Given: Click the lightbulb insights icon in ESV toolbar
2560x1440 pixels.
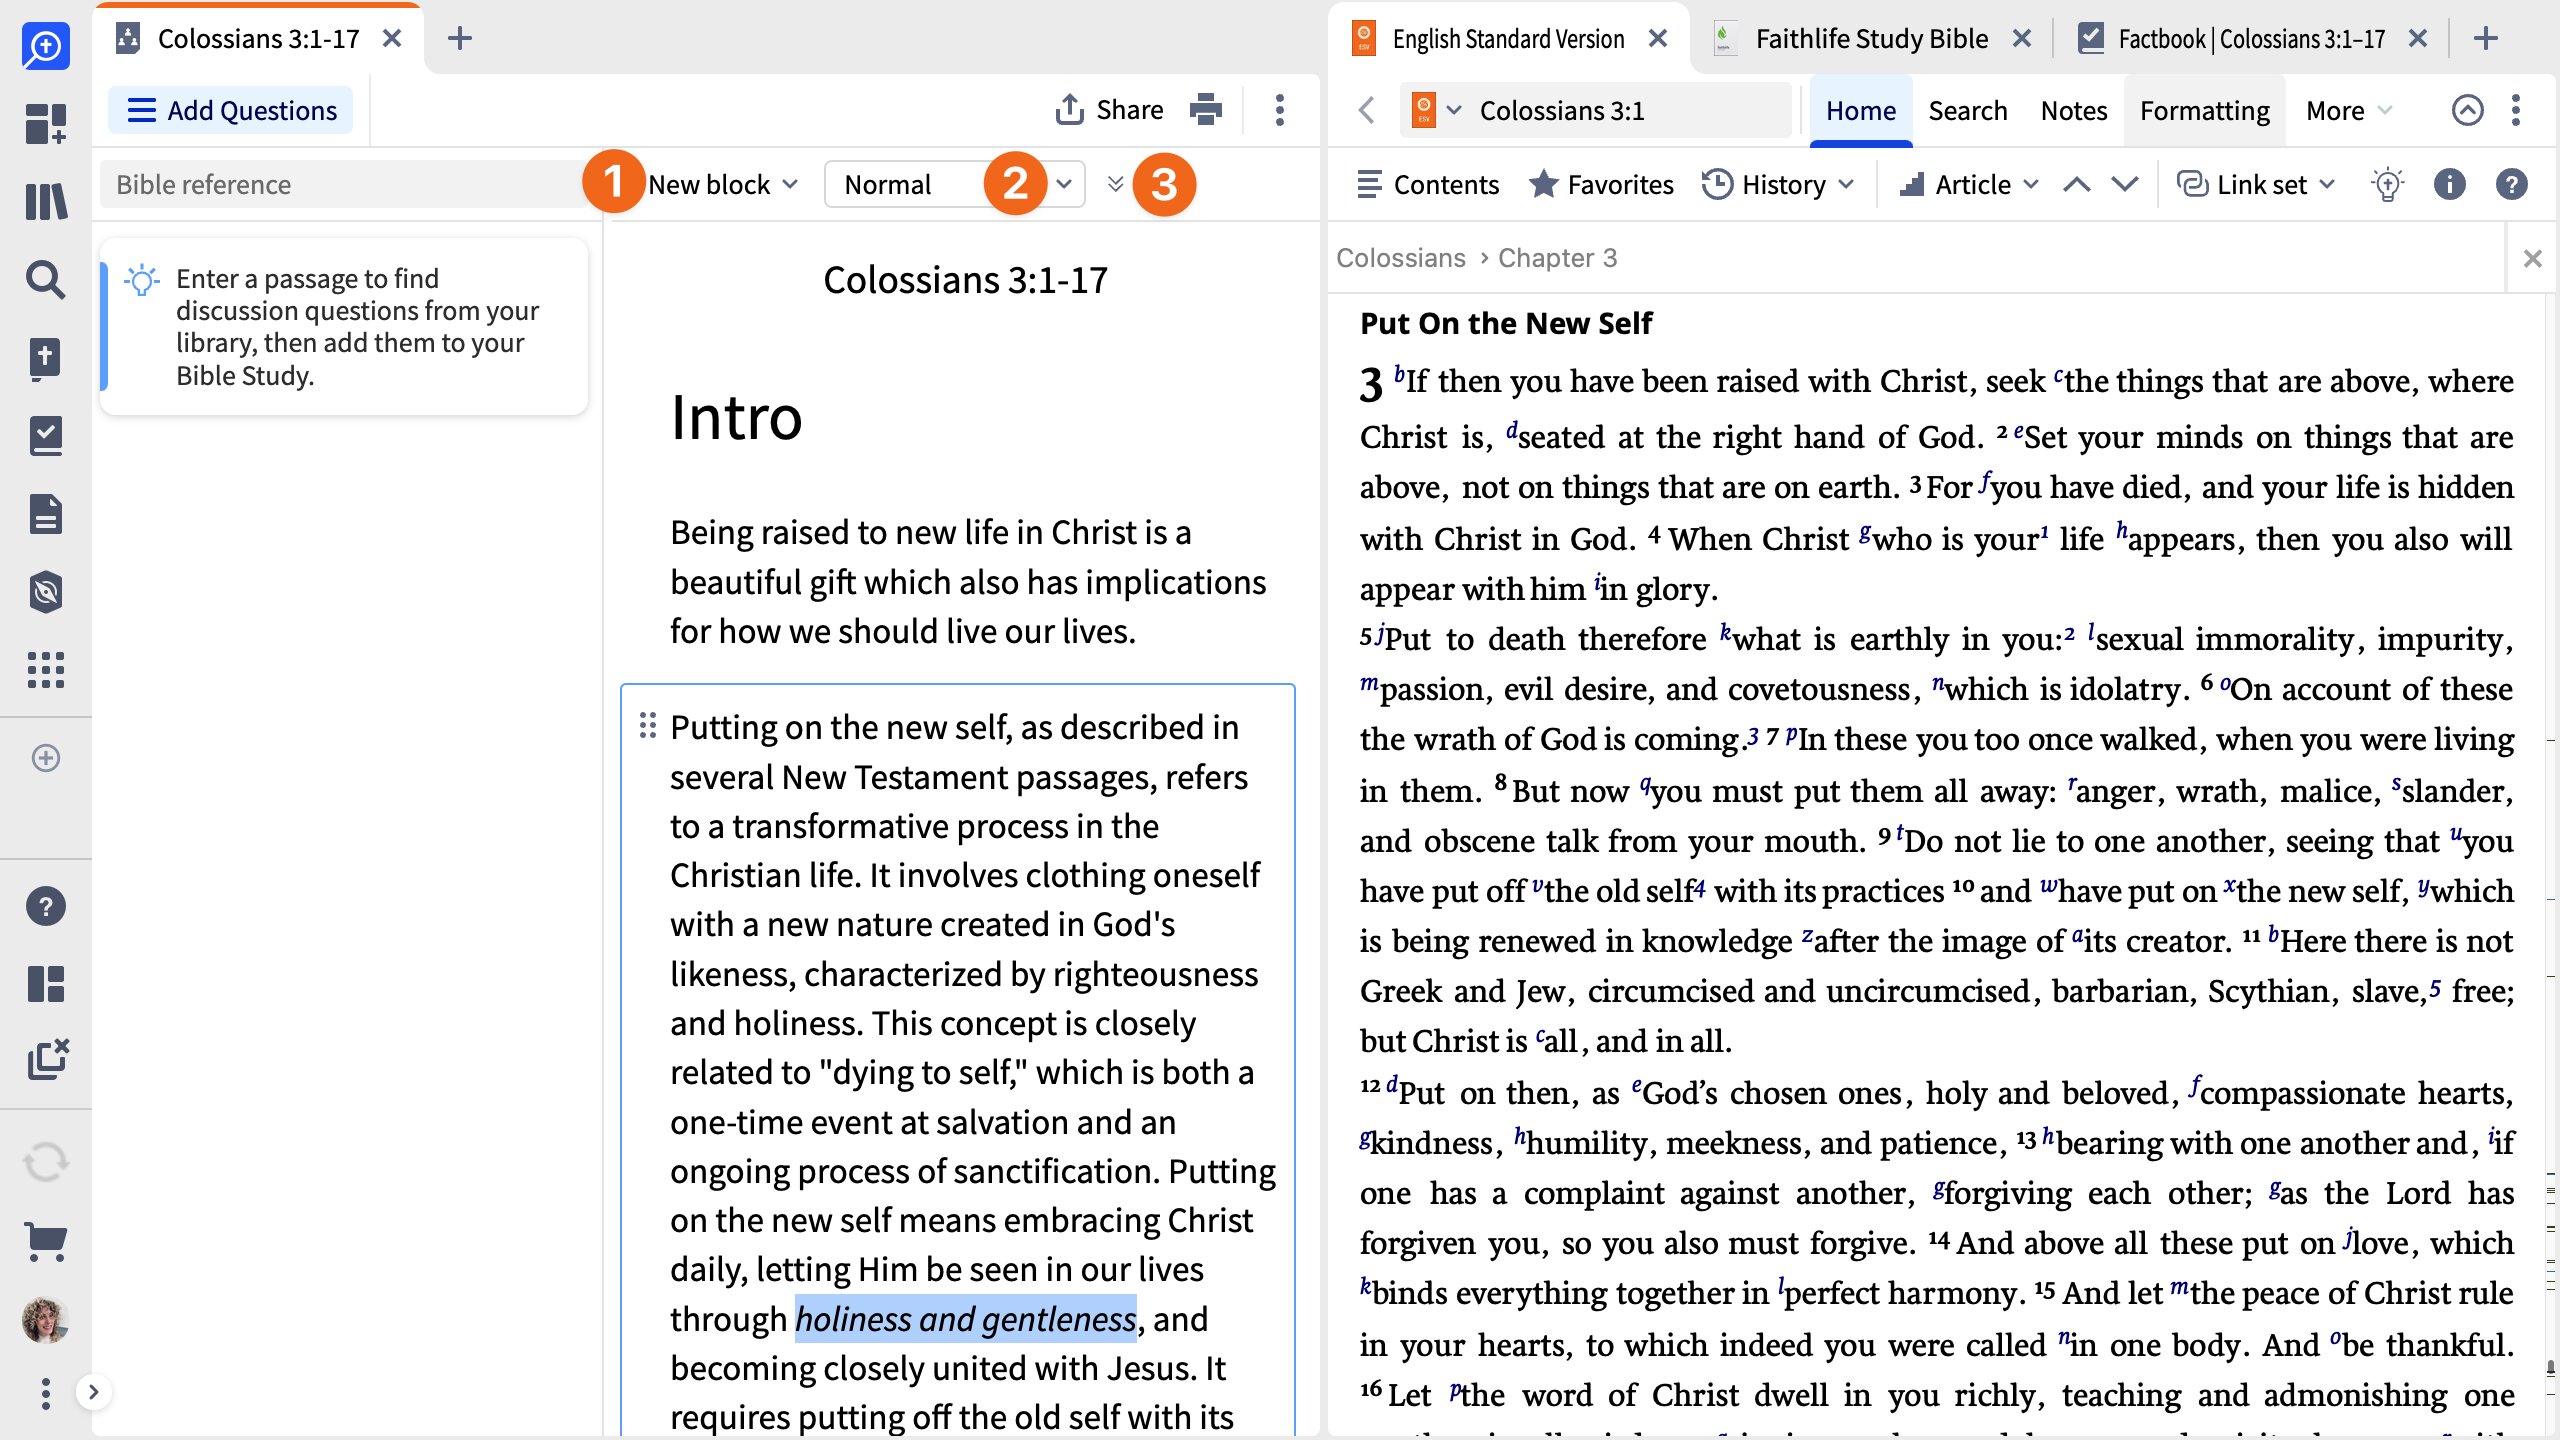Looking at the screenshot, I should tap(2387, 185).
